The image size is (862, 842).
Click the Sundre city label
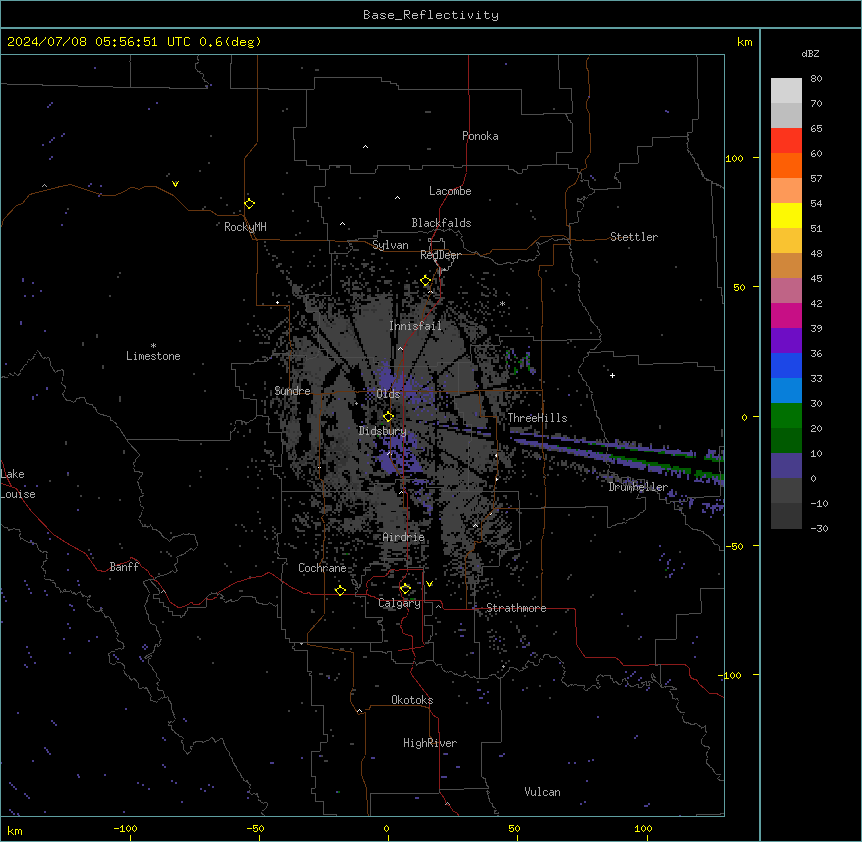(292, 391)
